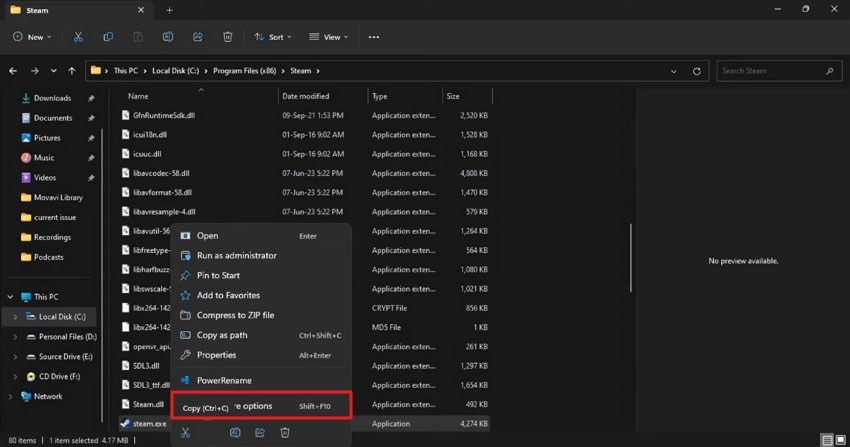Open recent locations chevron next to forward arrow

[x=53, y=71]
